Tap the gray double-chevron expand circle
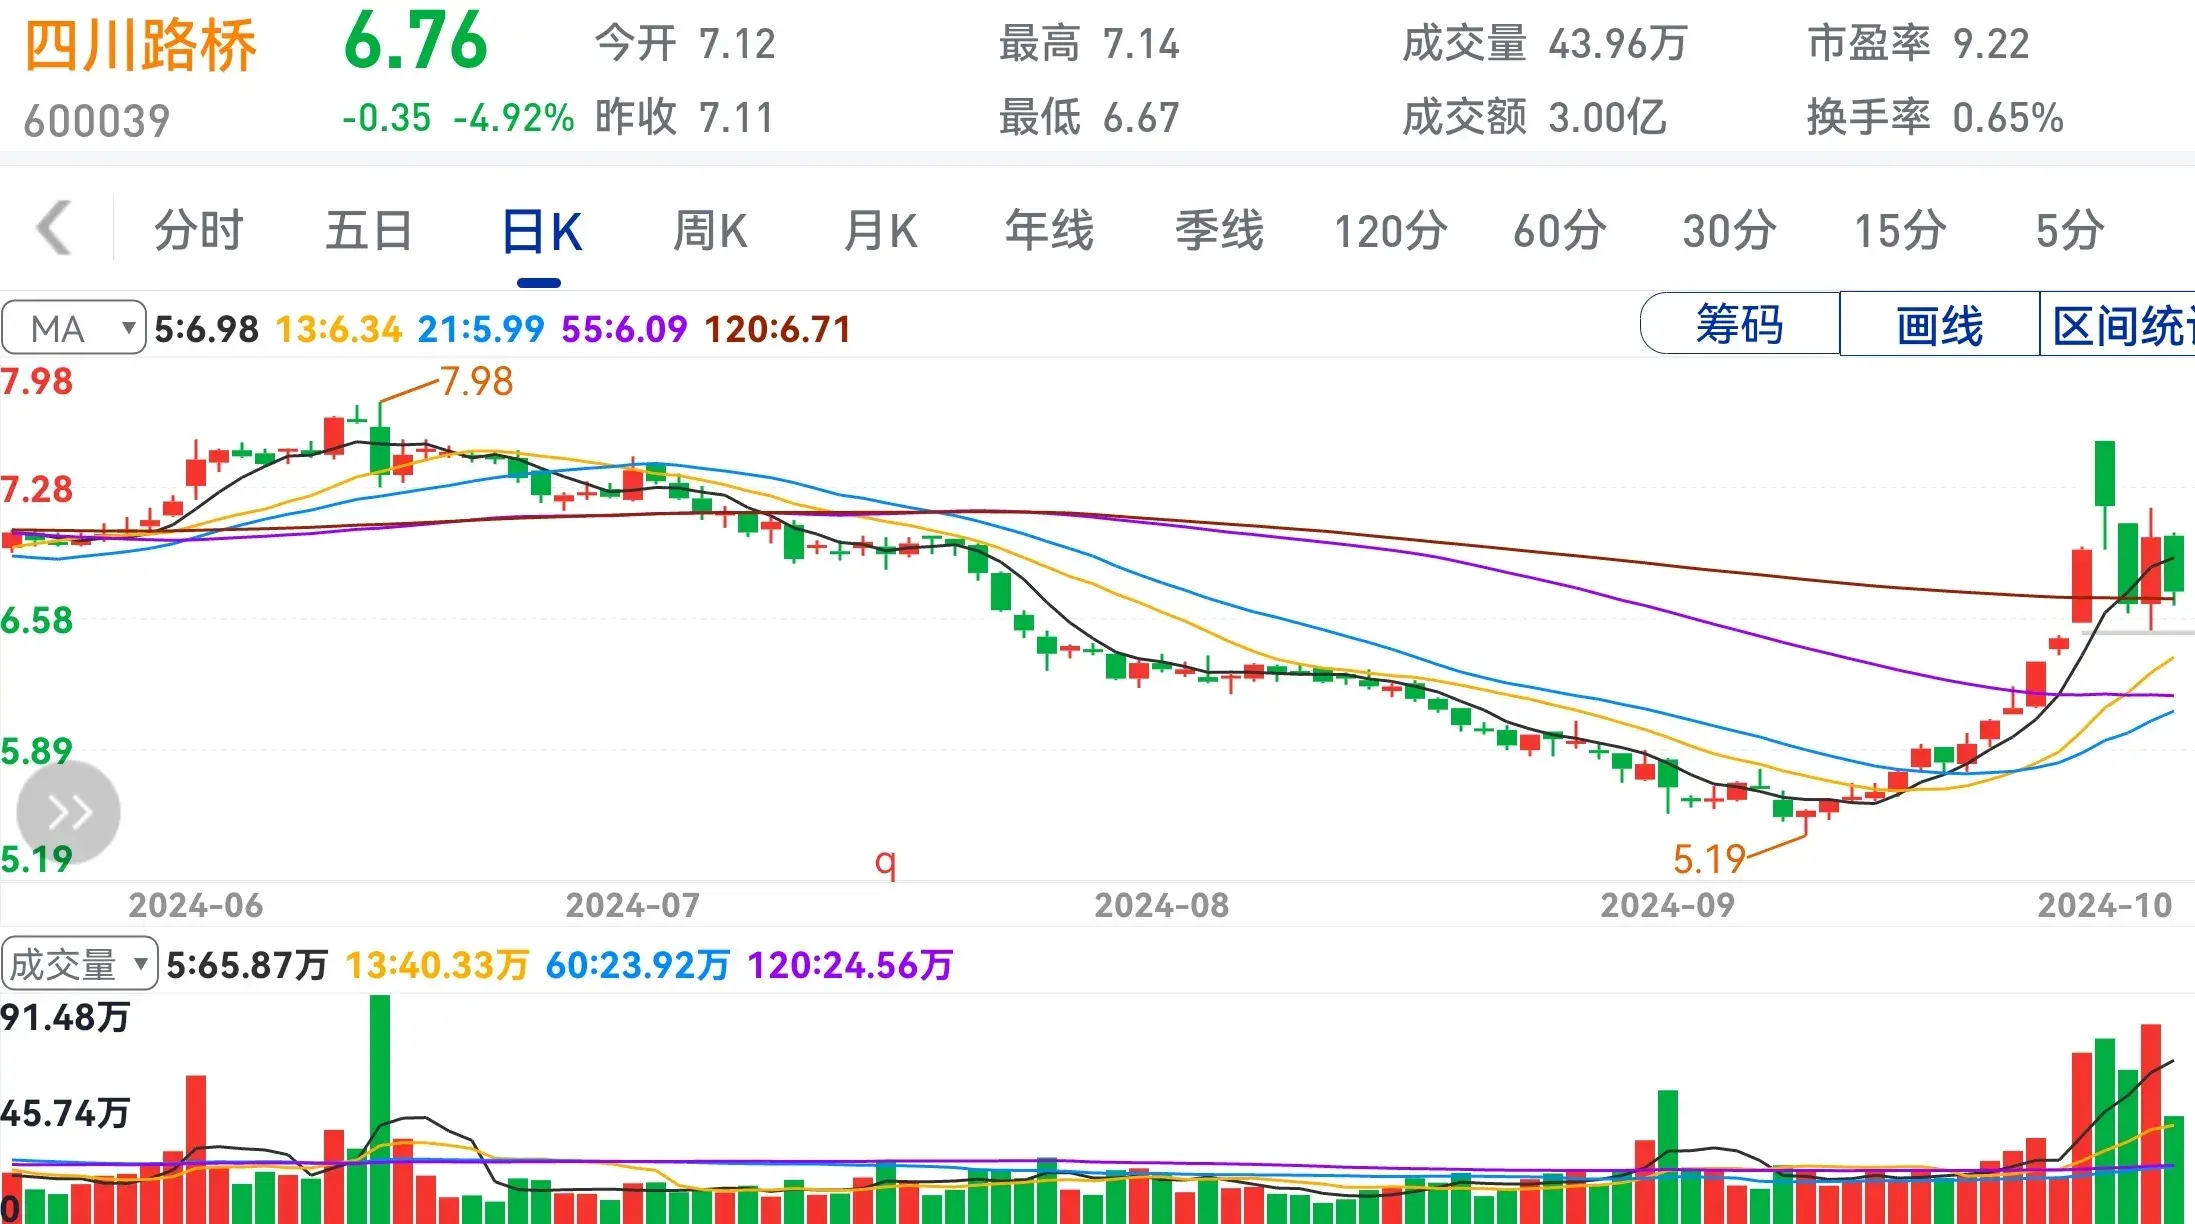 (x=68, y=812)
